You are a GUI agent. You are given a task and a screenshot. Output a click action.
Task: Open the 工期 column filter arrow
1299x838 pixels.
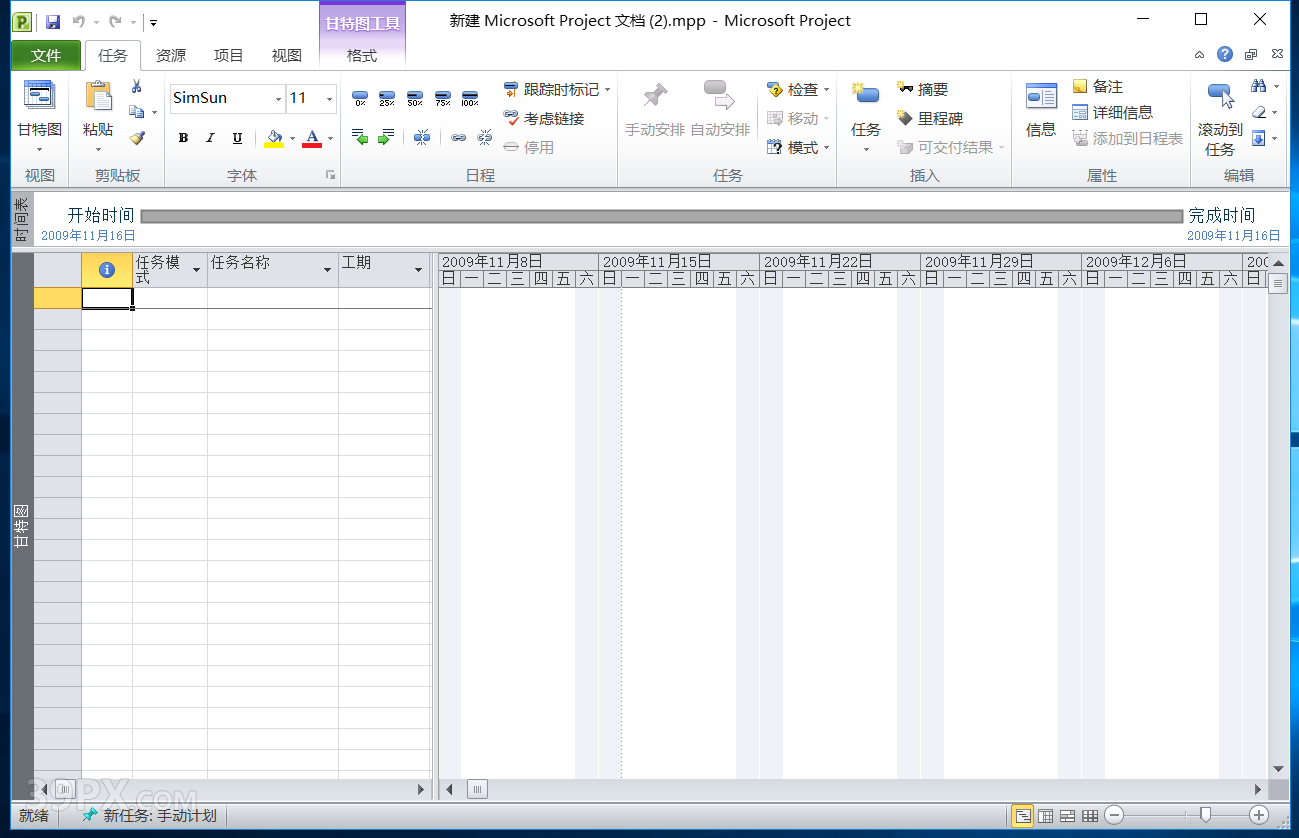click(x=419, y=270)
